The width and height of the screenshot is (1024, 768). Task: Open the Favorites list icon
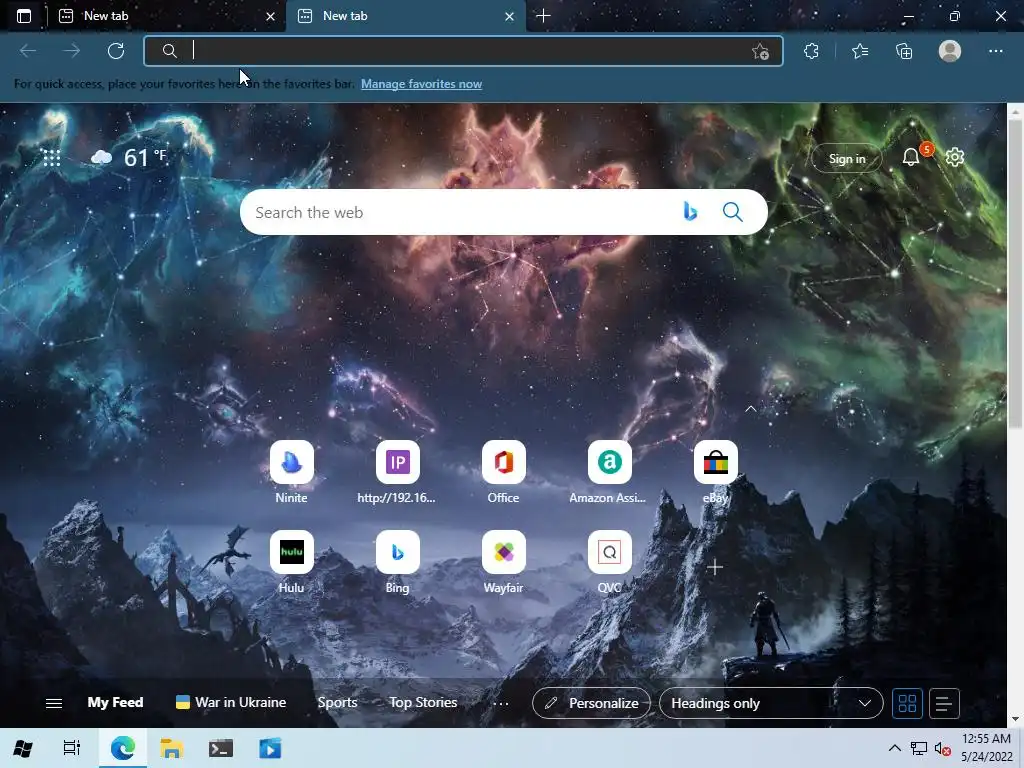tap(860, 51)
